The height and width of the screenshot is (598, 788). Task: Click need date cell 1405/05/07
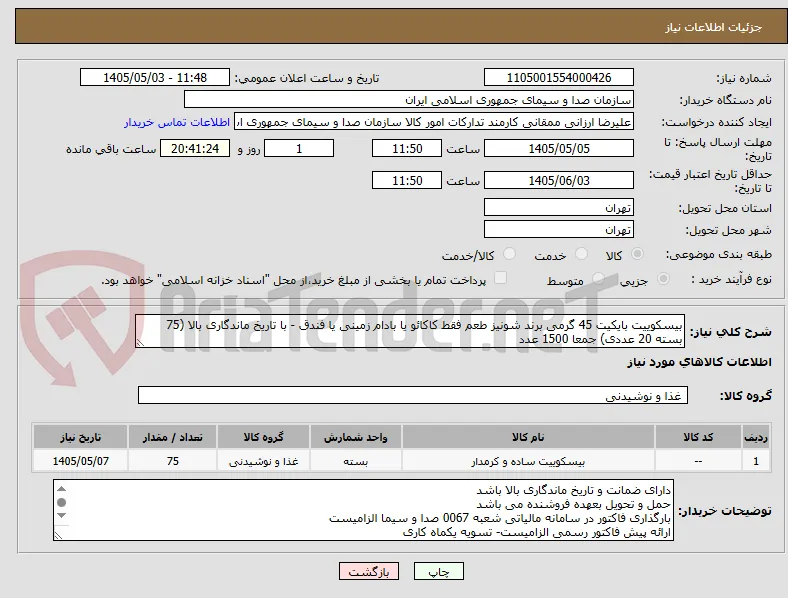(x=80, y=461)
